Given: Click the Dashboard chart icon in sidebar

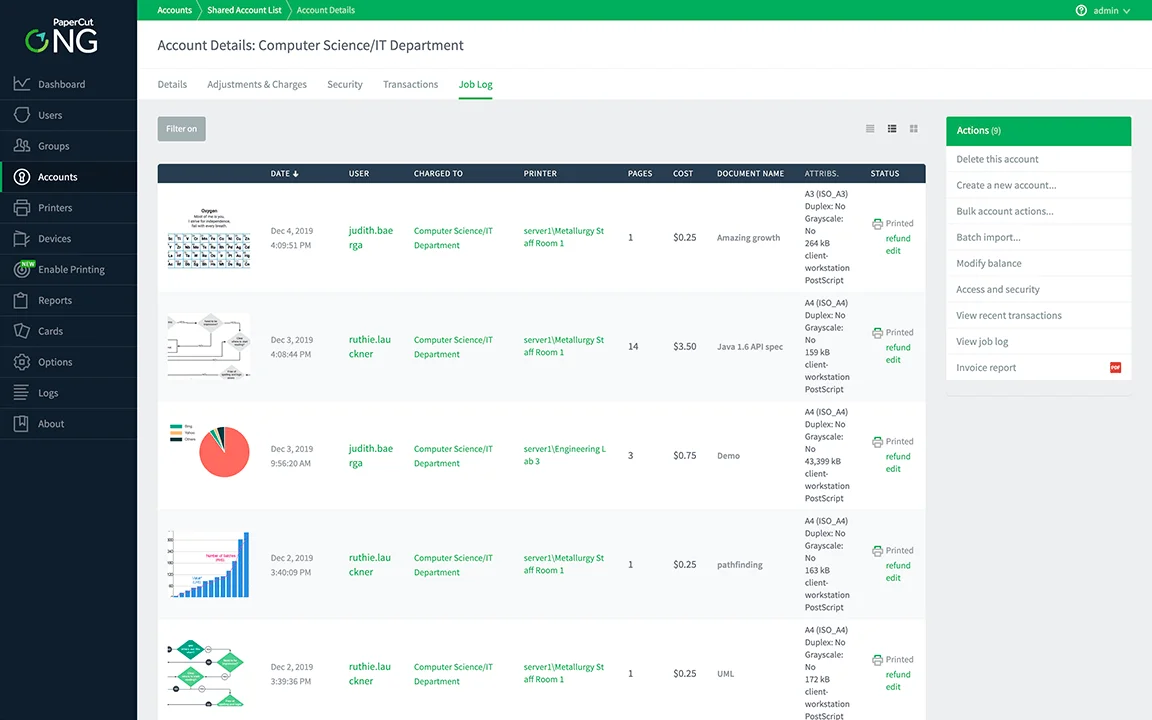Looking at the screenshot, I should pyautogui.click(x=21, y=84).
